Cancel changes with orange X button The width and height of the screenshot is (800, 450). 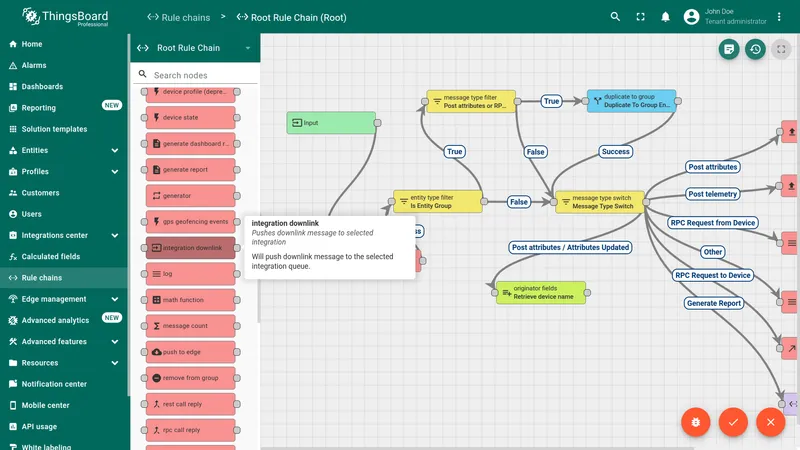pyautogui.click(x=770, y=422)
